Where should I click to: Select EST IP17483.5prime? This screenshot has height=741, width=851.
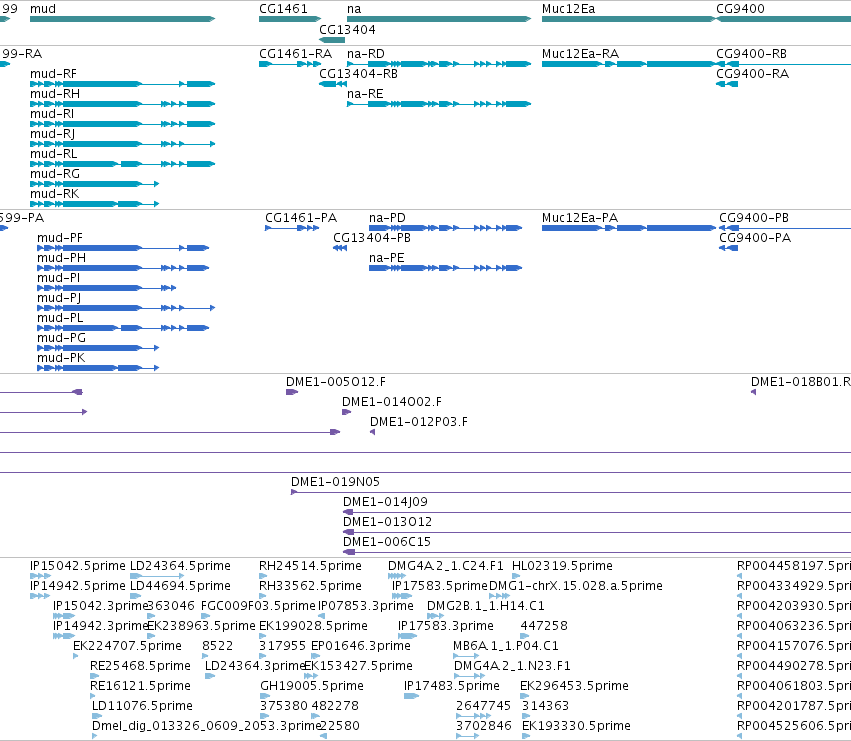(411, 696)
